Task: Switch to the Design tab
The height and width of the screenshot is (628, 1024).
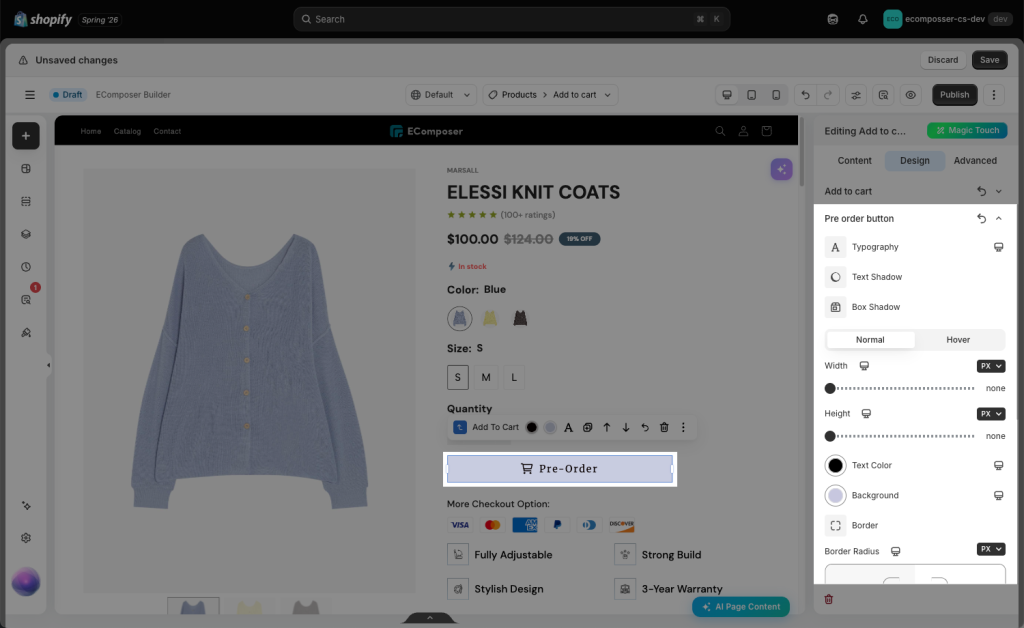Action: pos(914,161)
